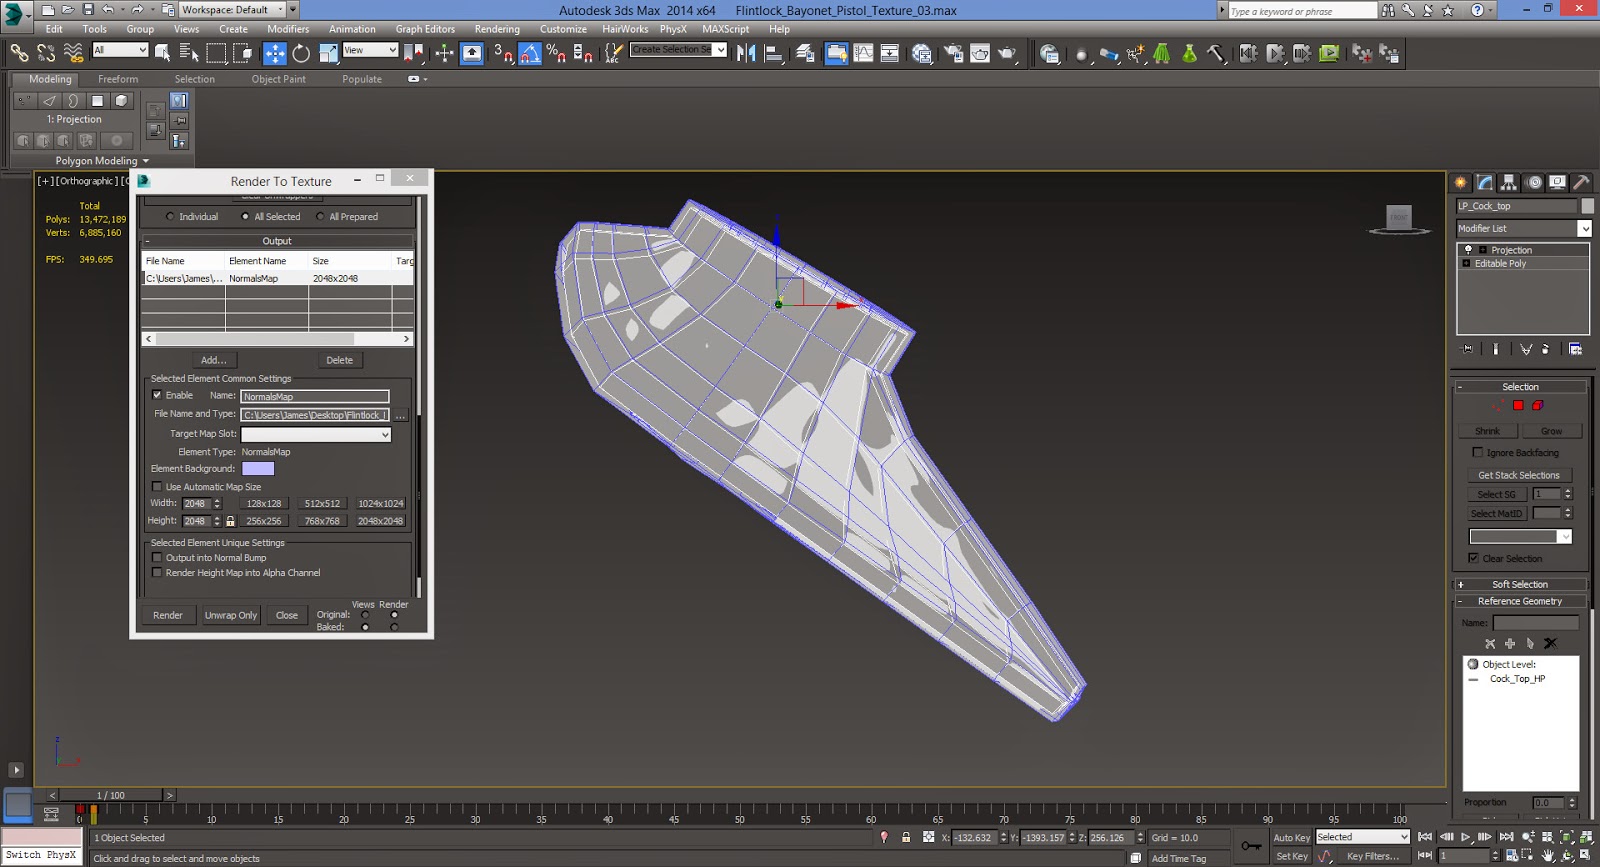1600x867 pixels.
Task: Click the Zoom Extents Selected icon
Action: 1566,837
